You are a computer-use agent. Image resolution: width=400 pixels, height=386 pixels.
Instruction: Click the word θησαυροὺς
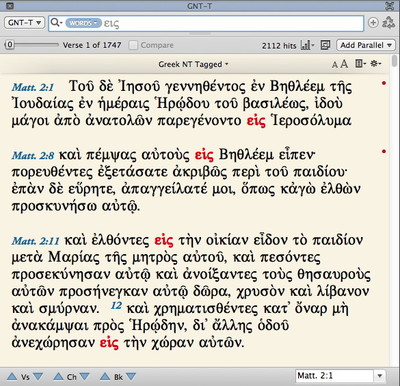tap(334, 274)
